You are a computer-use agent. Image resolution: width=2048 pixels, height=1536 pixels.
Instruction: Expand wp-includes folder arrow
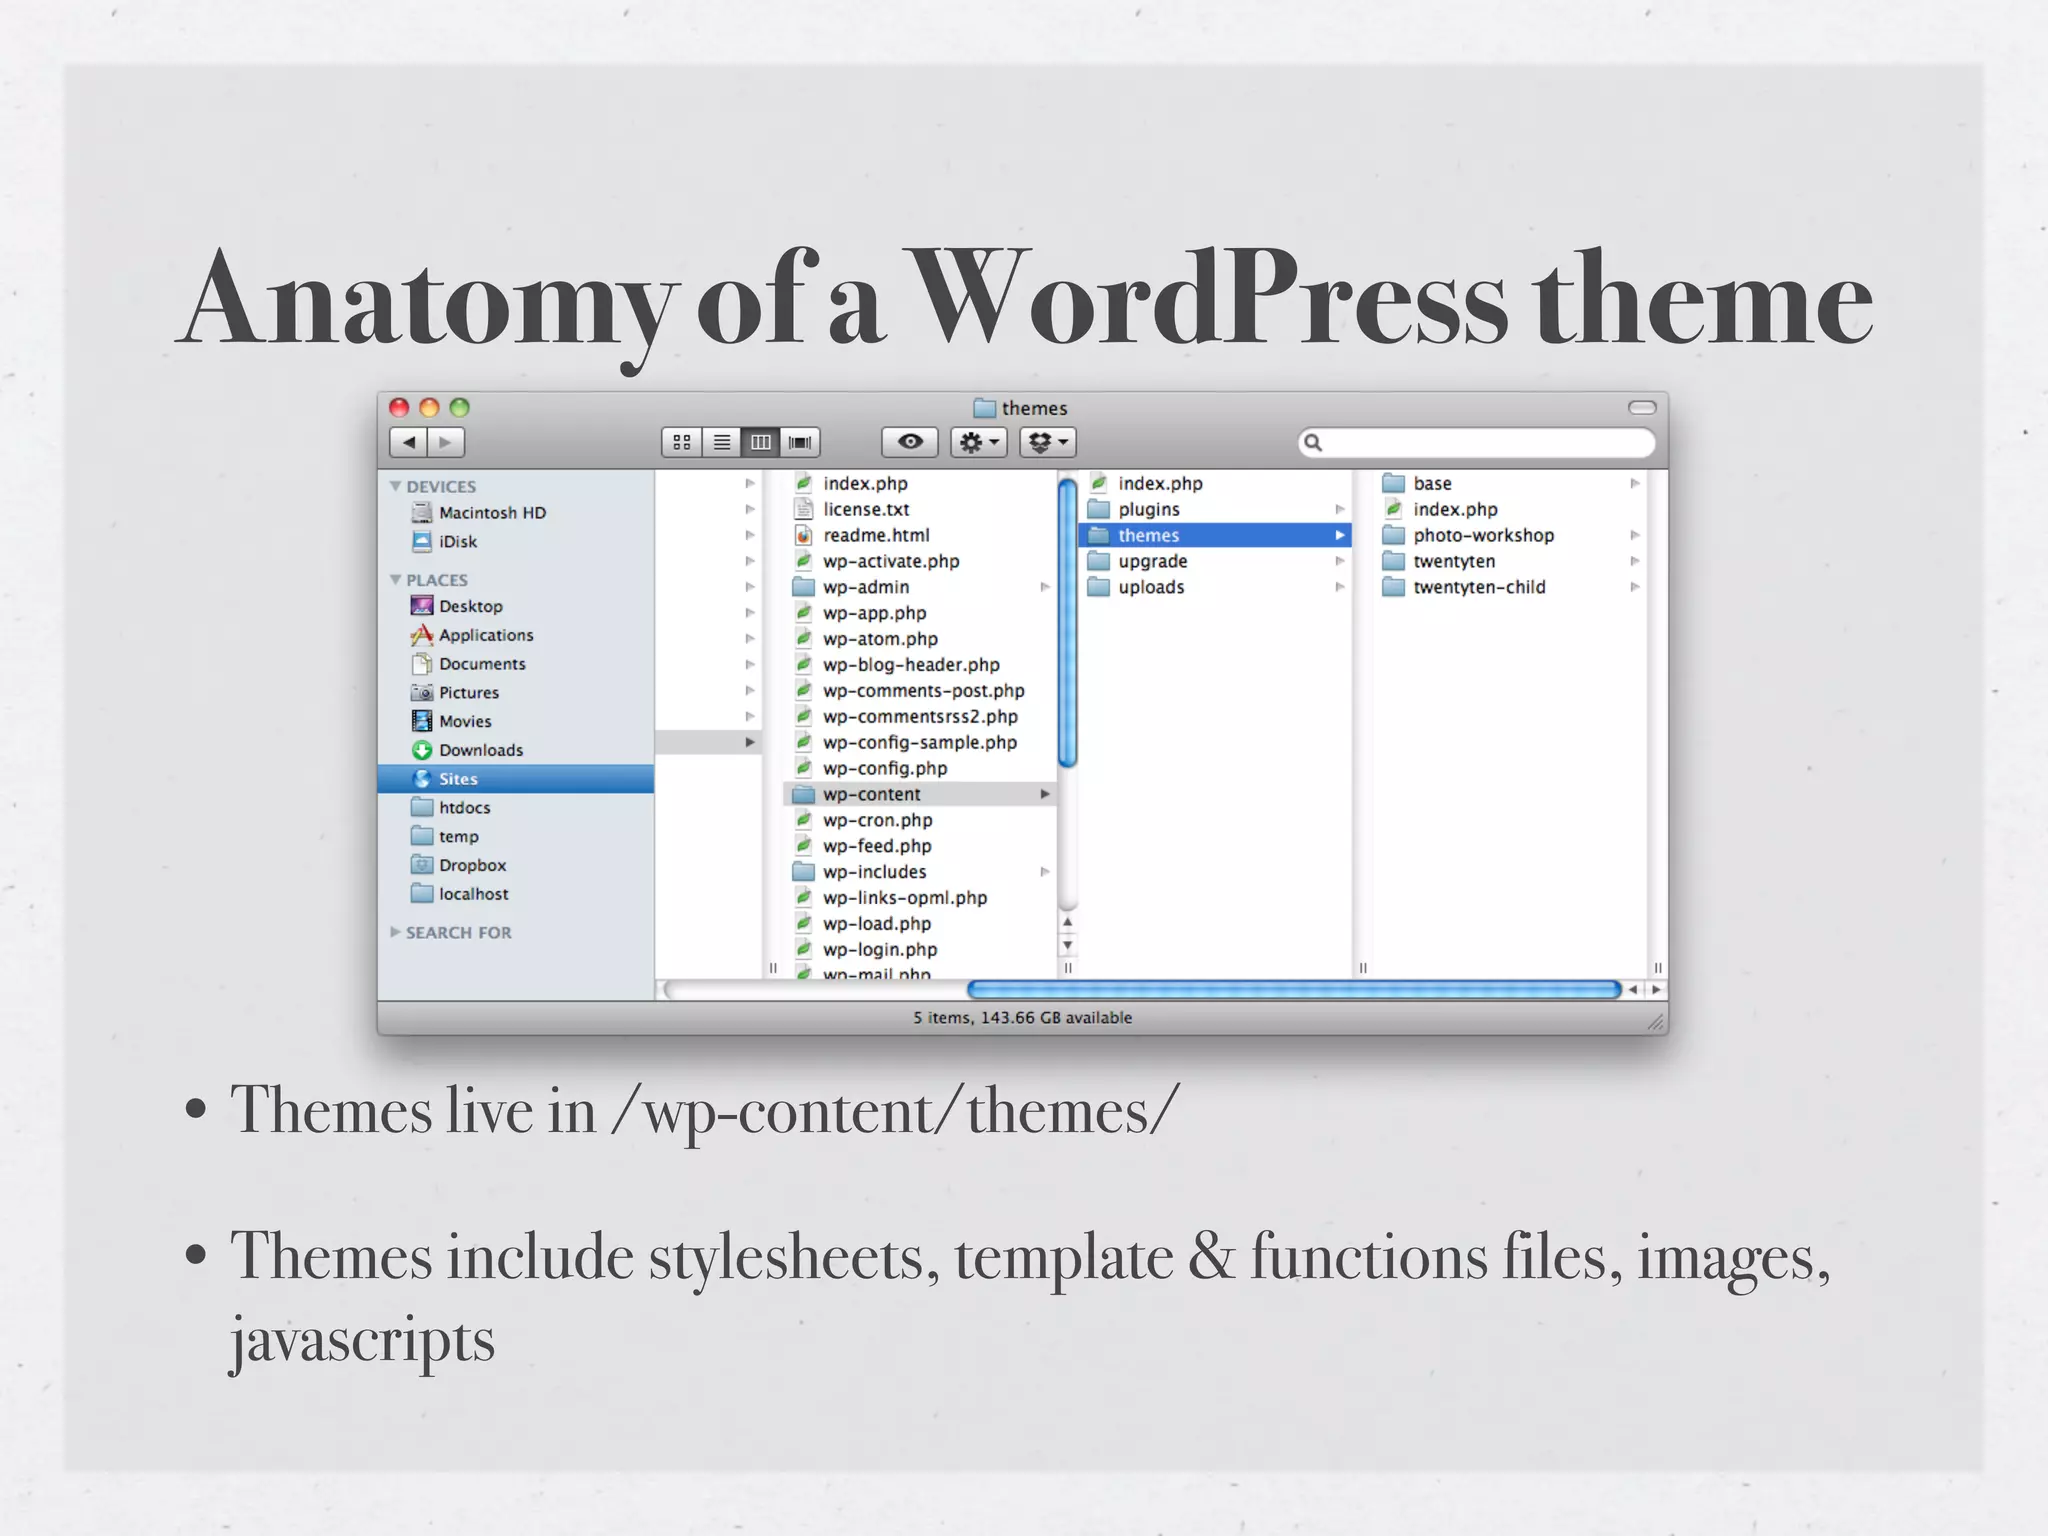(x=1045, y=872)
